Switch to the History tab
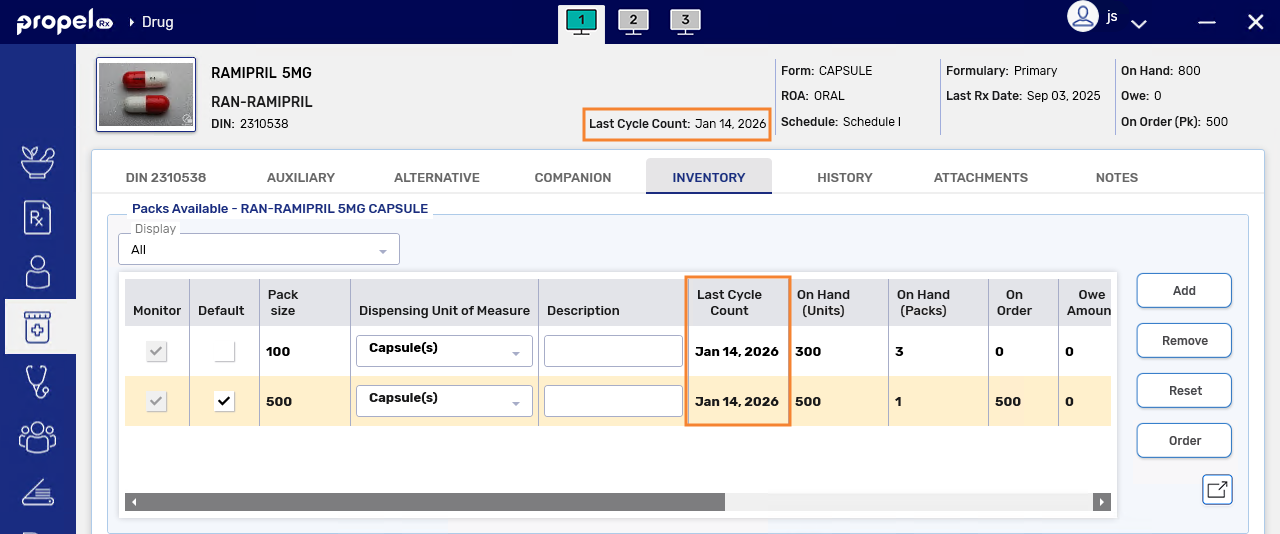This screenshot has width=1280, height=534. [844, 177]
